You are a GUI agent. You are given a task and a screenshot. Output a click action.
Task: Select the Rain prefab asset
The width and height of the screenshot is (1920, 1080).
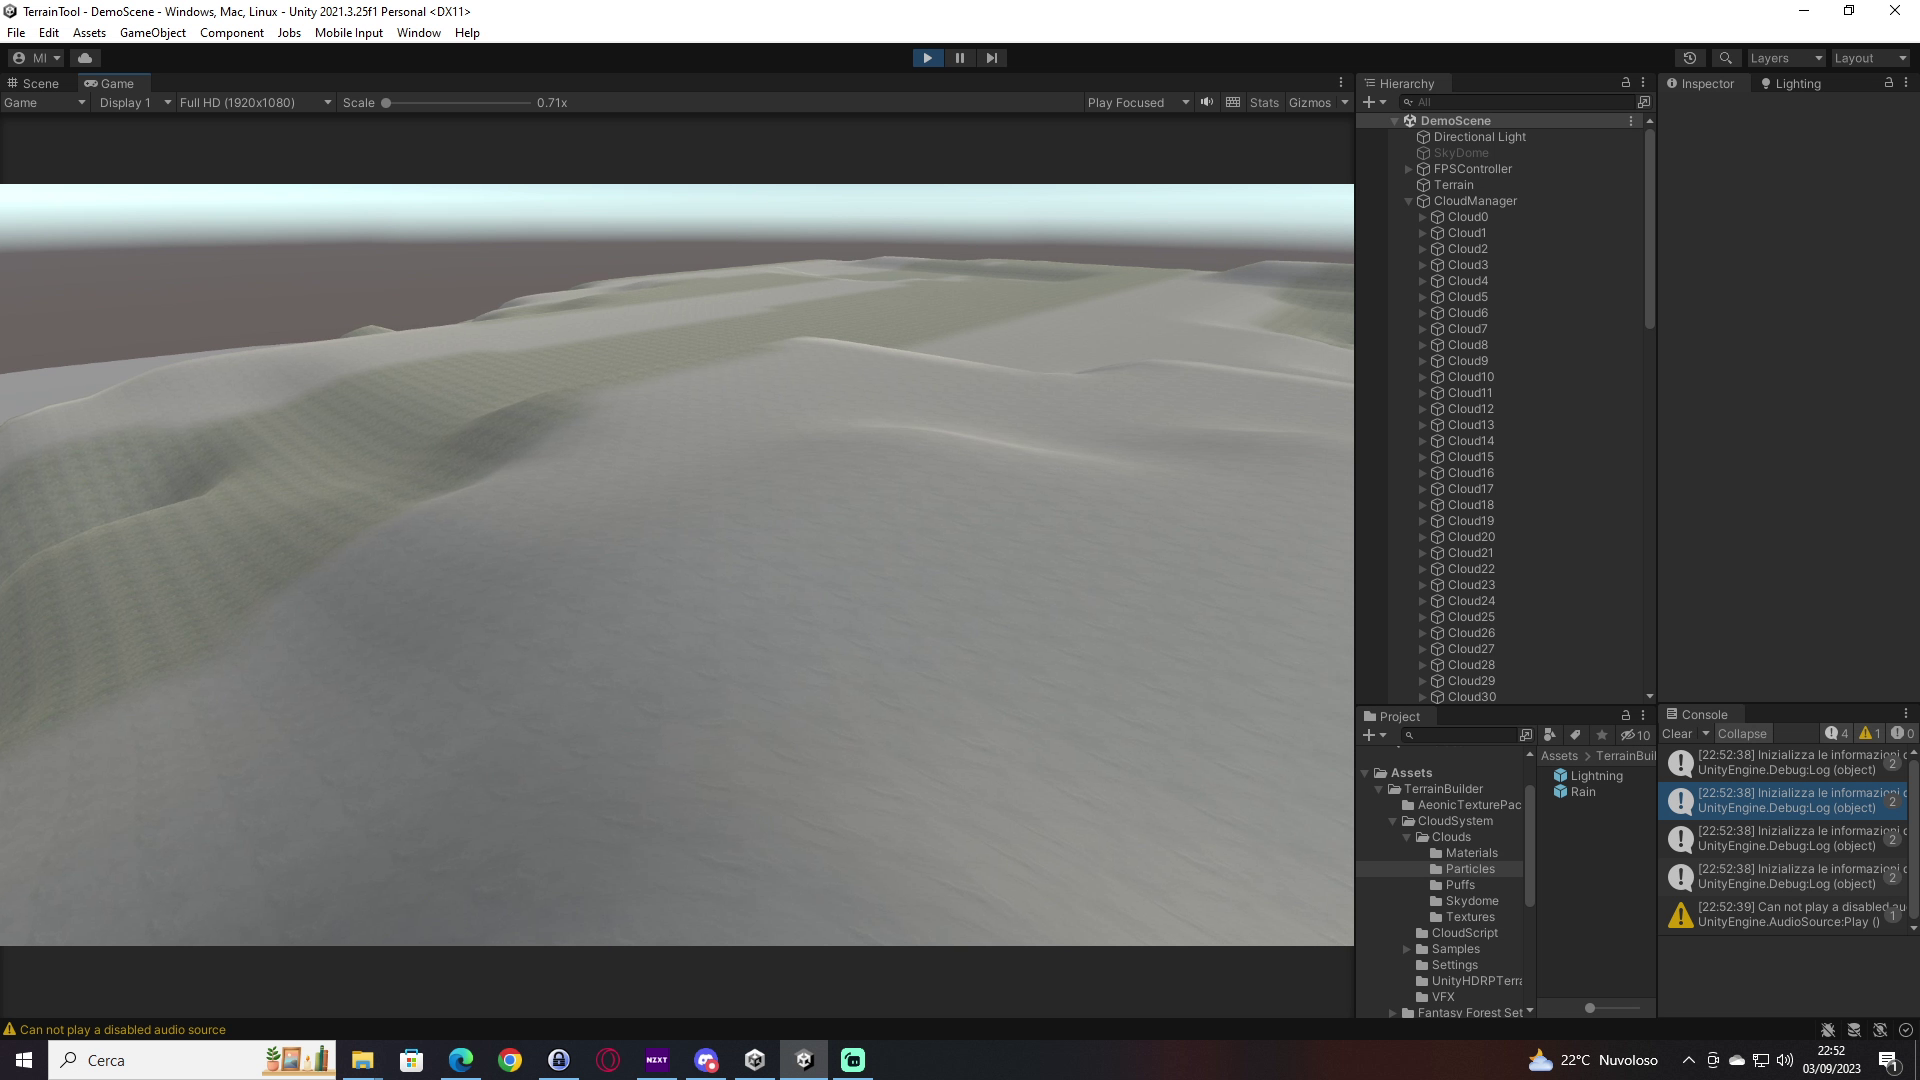click(x=1575, y=792)
